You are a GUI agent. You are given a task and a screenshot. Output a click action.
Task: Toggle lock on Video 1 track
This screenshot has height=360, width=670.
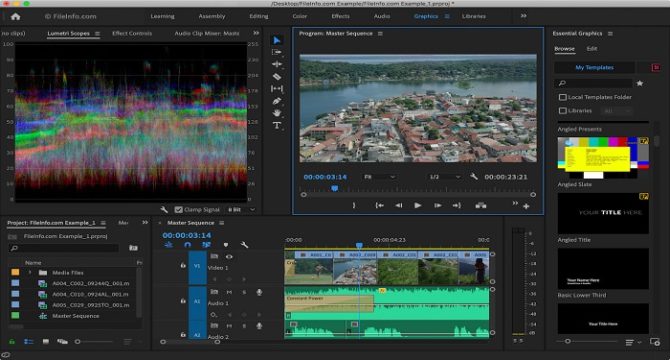(183, 265)
